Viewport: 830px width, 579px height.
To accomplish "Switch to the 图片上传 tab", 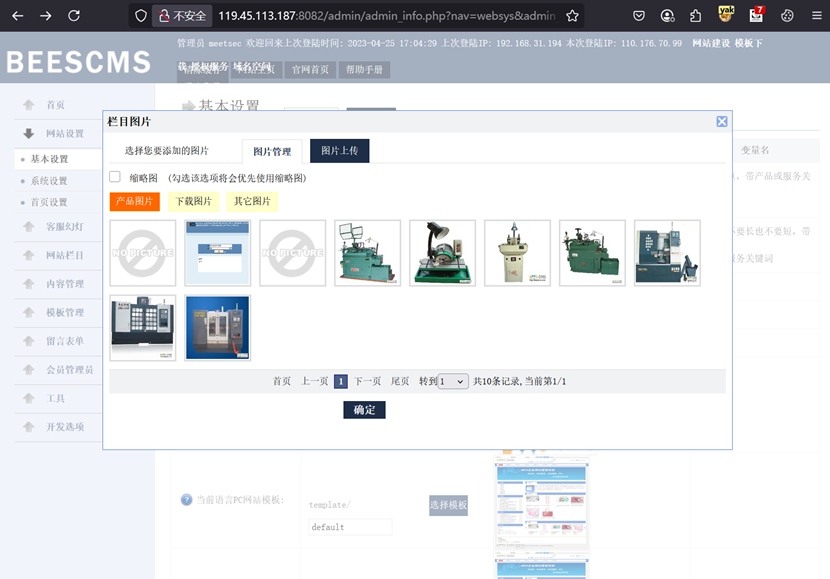I will pyautogui.click(x=340, y=151).
